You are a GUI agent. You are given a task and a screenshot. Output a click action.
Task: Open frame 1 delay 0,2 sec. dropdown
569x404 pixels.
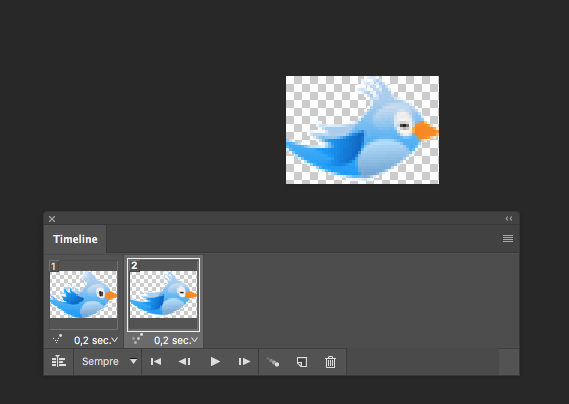96,340
